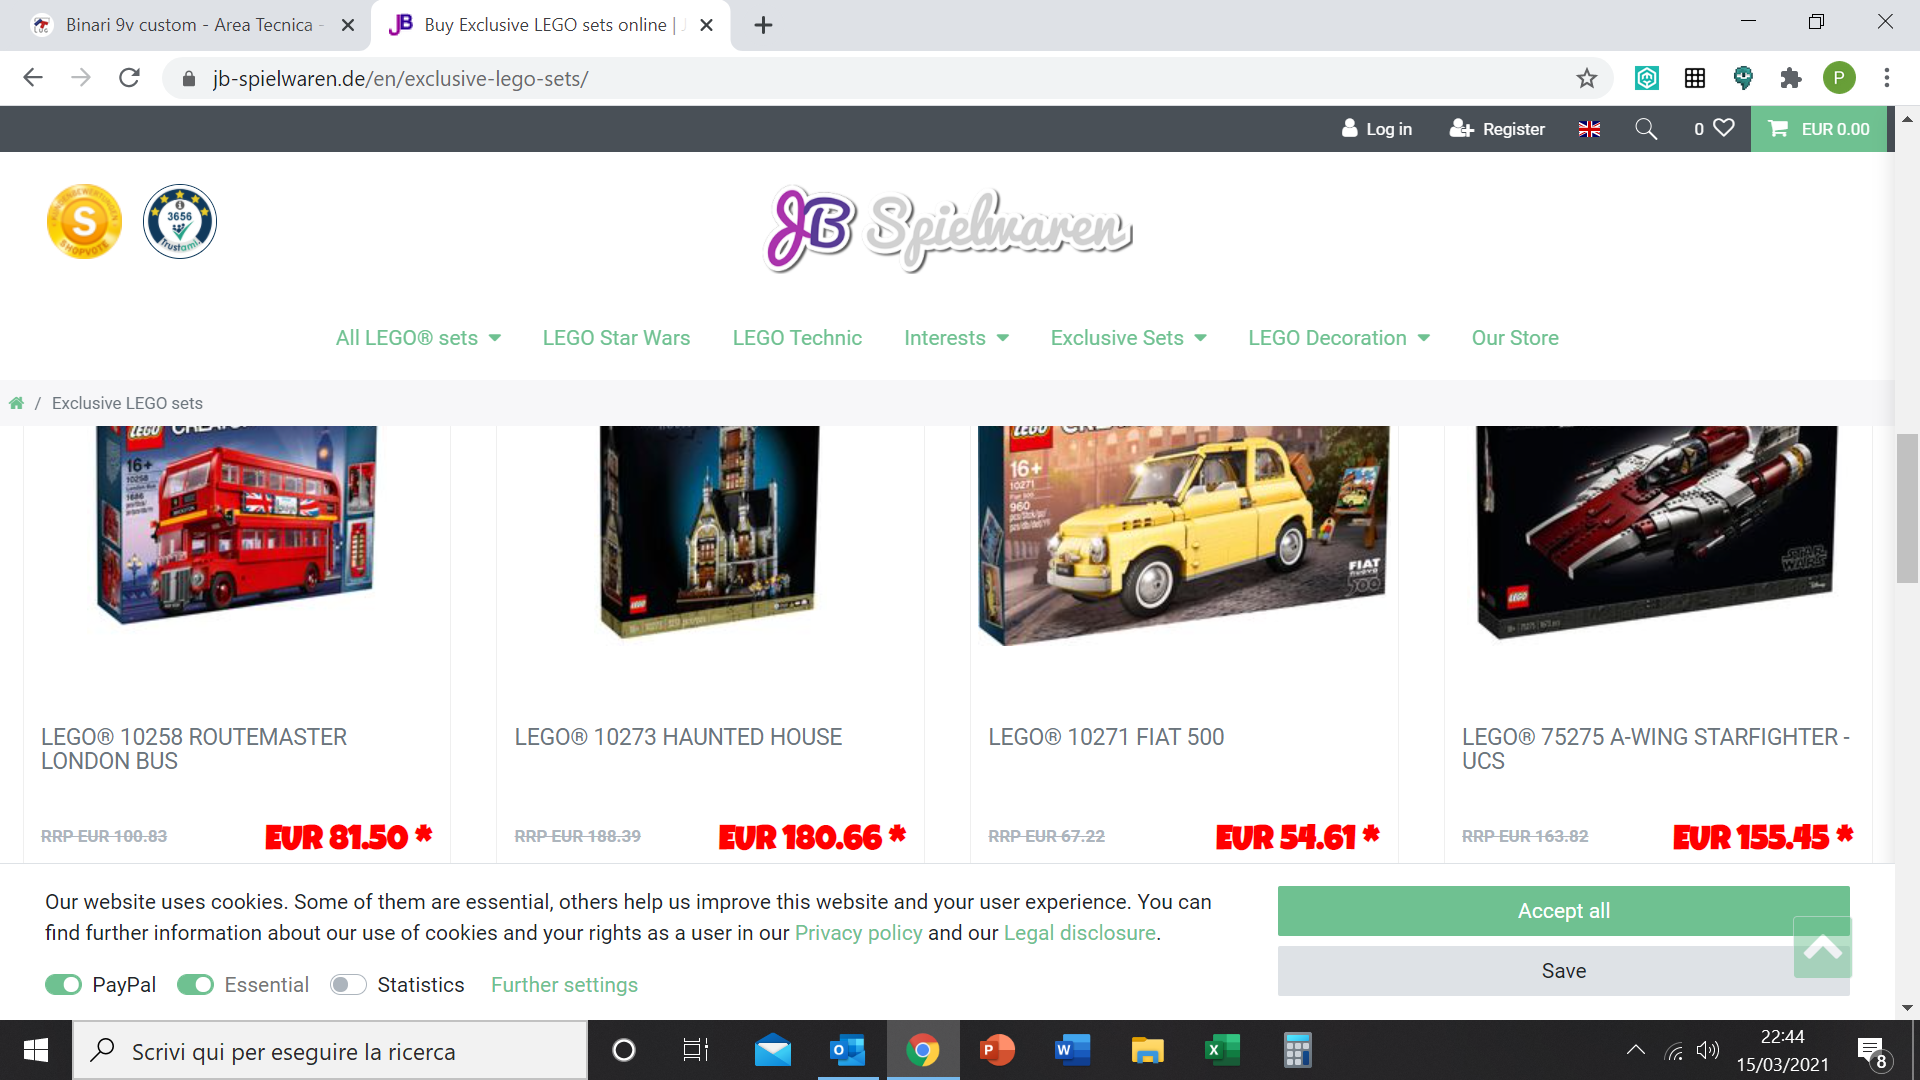Click the Log in link
The width and height of the screenshot is (1920, 1080).
[1377, 129]
